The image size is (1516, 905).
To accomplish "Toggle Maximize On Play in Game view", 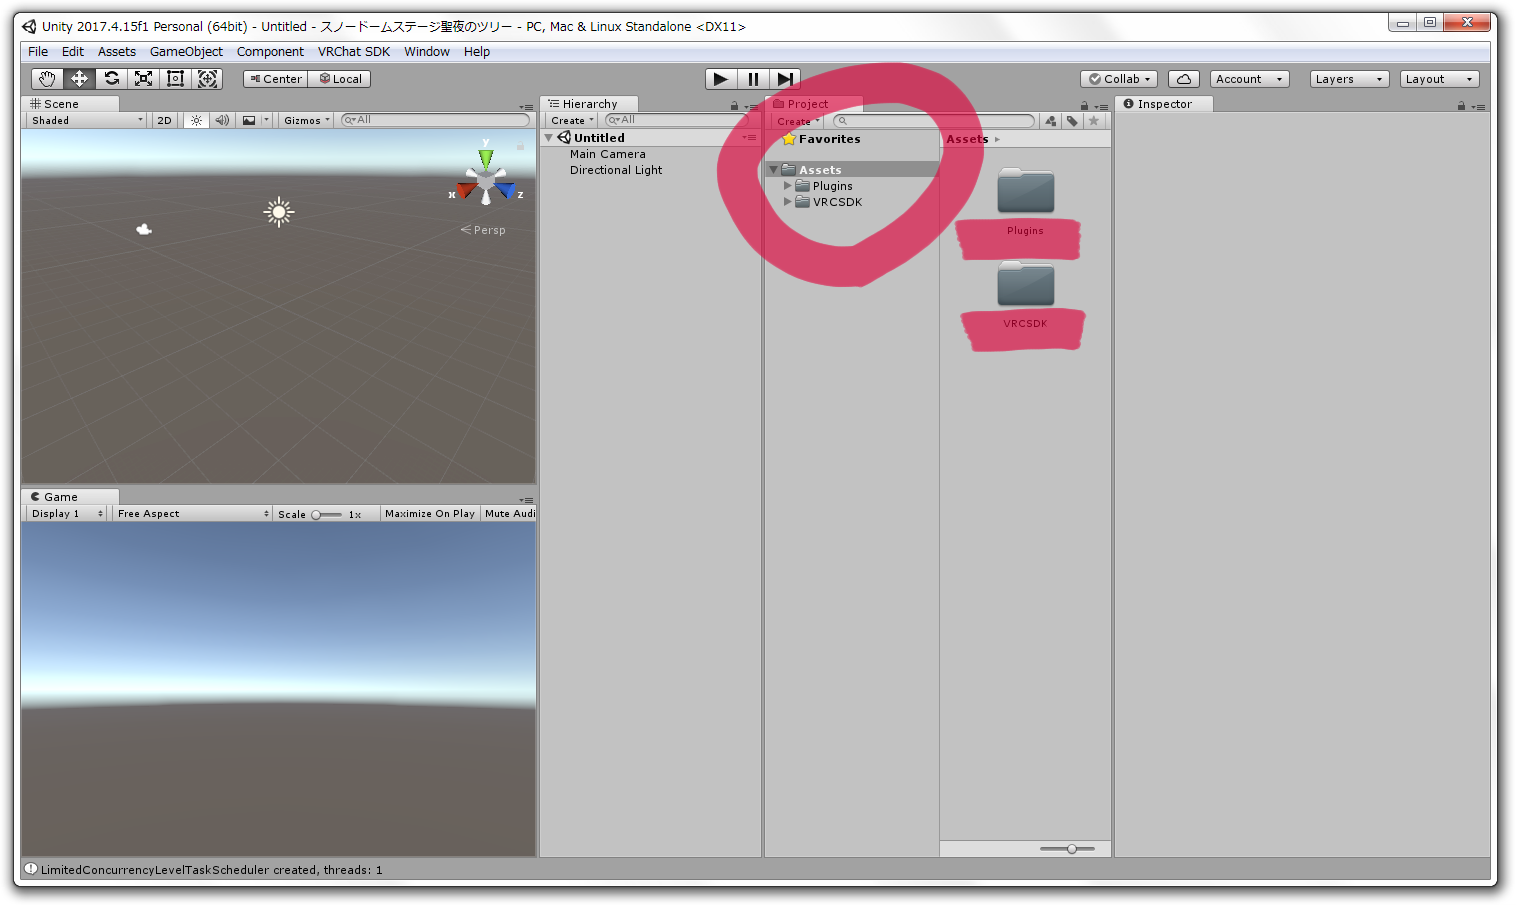I will [x=430, y=514].
